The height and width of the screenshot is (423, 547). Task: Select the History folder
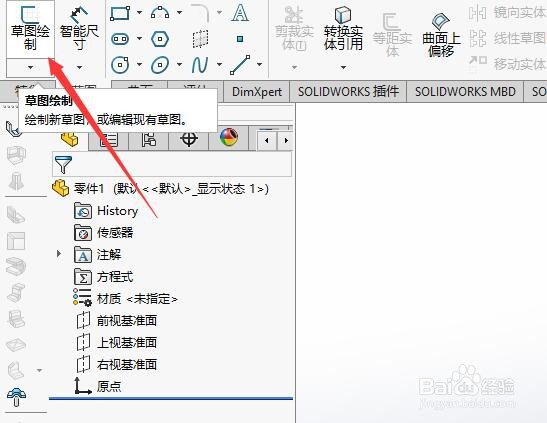pos(106,211)
